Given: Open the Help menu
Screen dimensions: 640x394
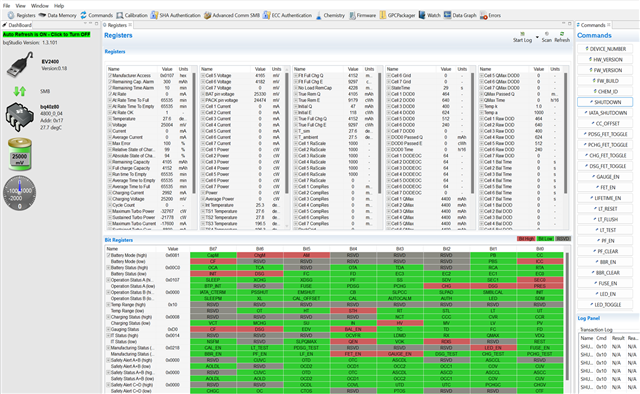Looking at the screenshot, I should (59, 6).
